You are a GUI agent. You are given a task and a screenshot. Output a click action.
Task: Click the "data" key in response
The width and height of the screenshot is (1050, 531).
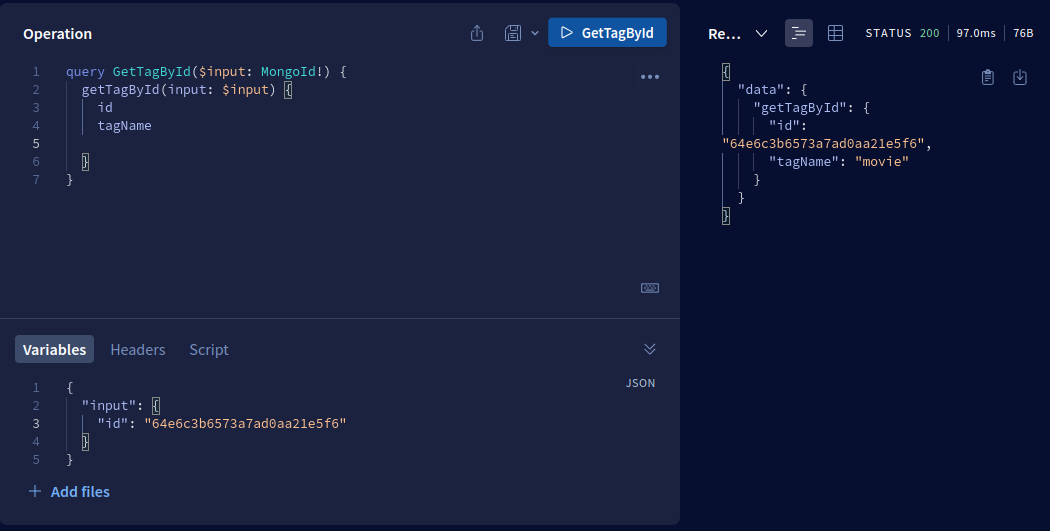pos(761,89)
